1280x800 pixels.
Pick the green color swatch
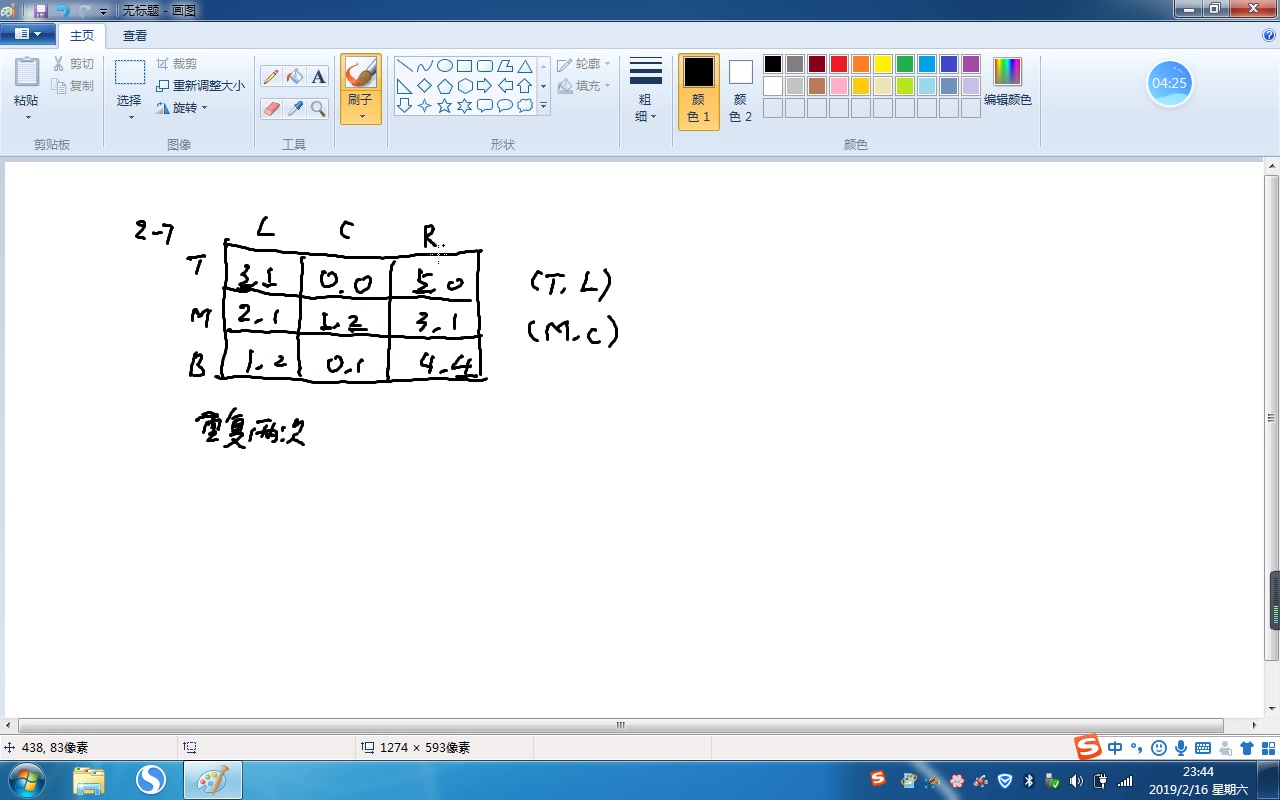[x=905, y=64]
